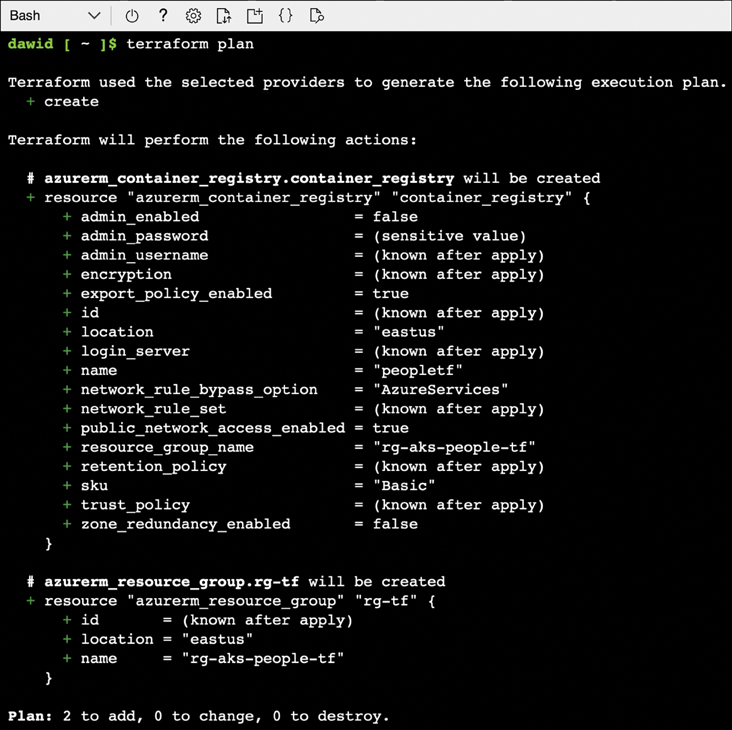Open settings with the gear icon
The width and height of the screenshot is (732, 730).
pyautogui.click(x=194, y=16)
